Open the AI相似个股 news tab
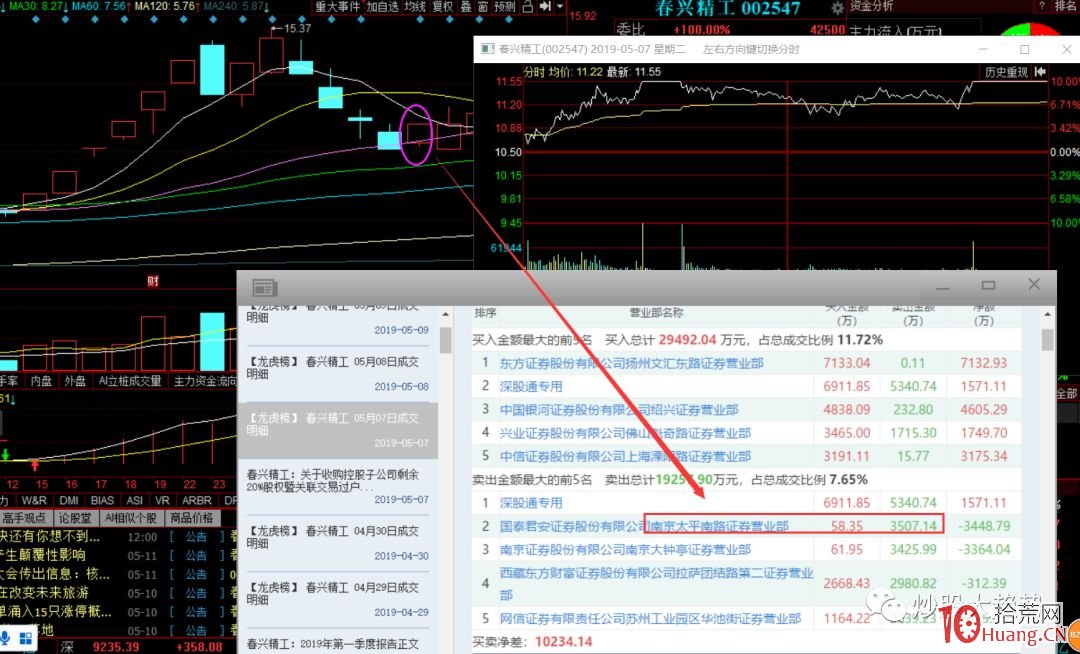This screenshot has width=1080, height=654. tap(131, 518)
